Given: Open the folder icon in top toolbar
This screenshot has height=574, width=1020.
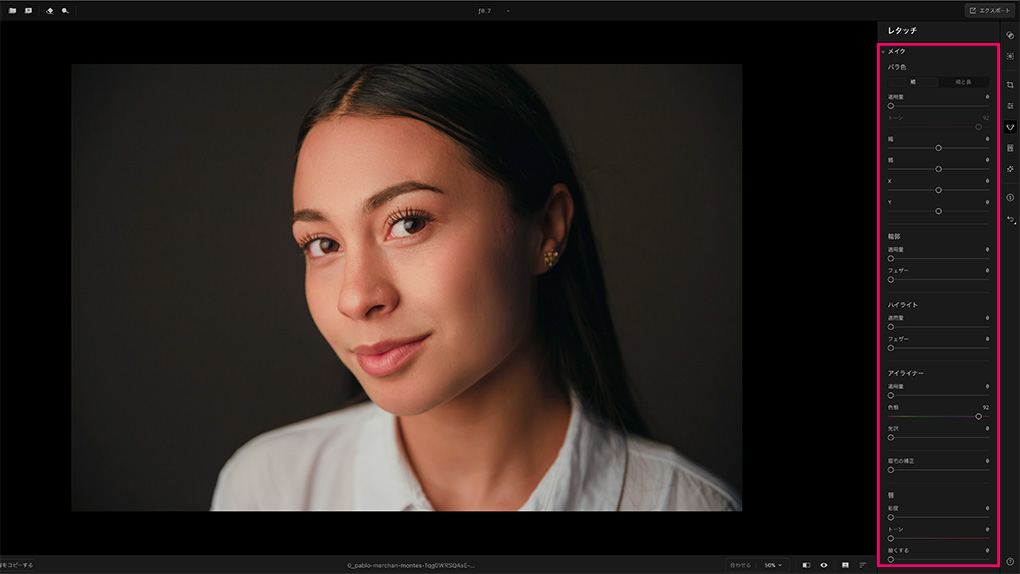Looking at the screenshot, I should (12, 10).
